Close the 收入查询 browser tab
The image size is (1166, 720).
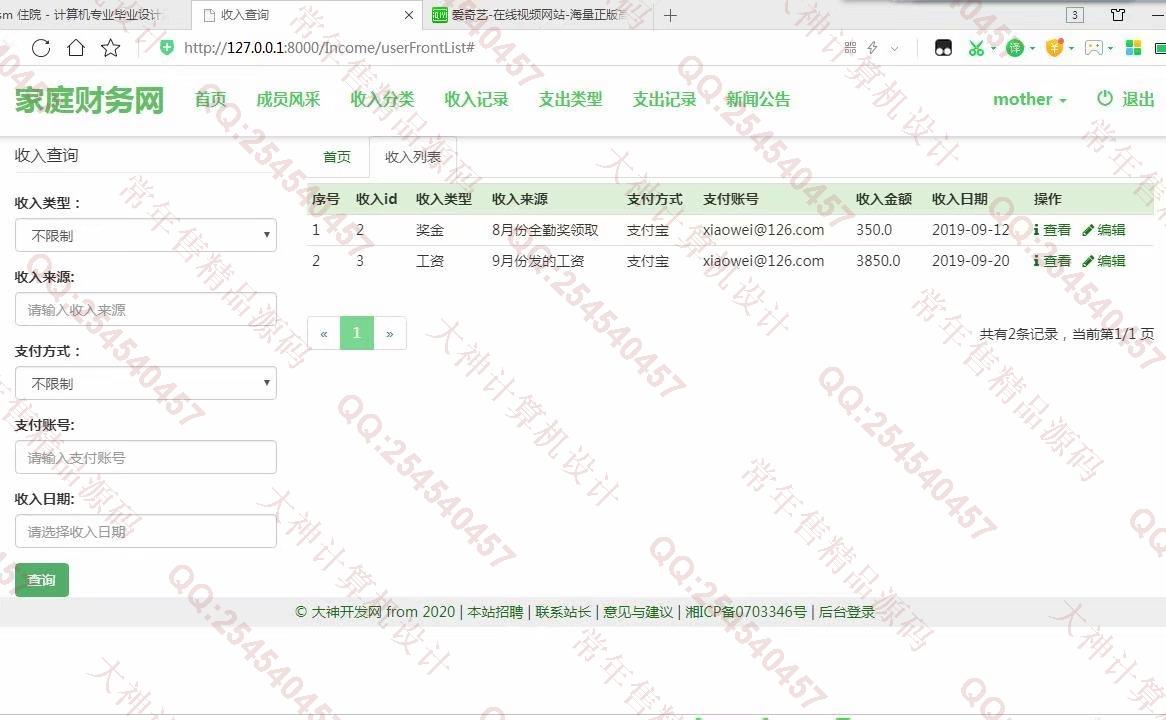(408, 15)
